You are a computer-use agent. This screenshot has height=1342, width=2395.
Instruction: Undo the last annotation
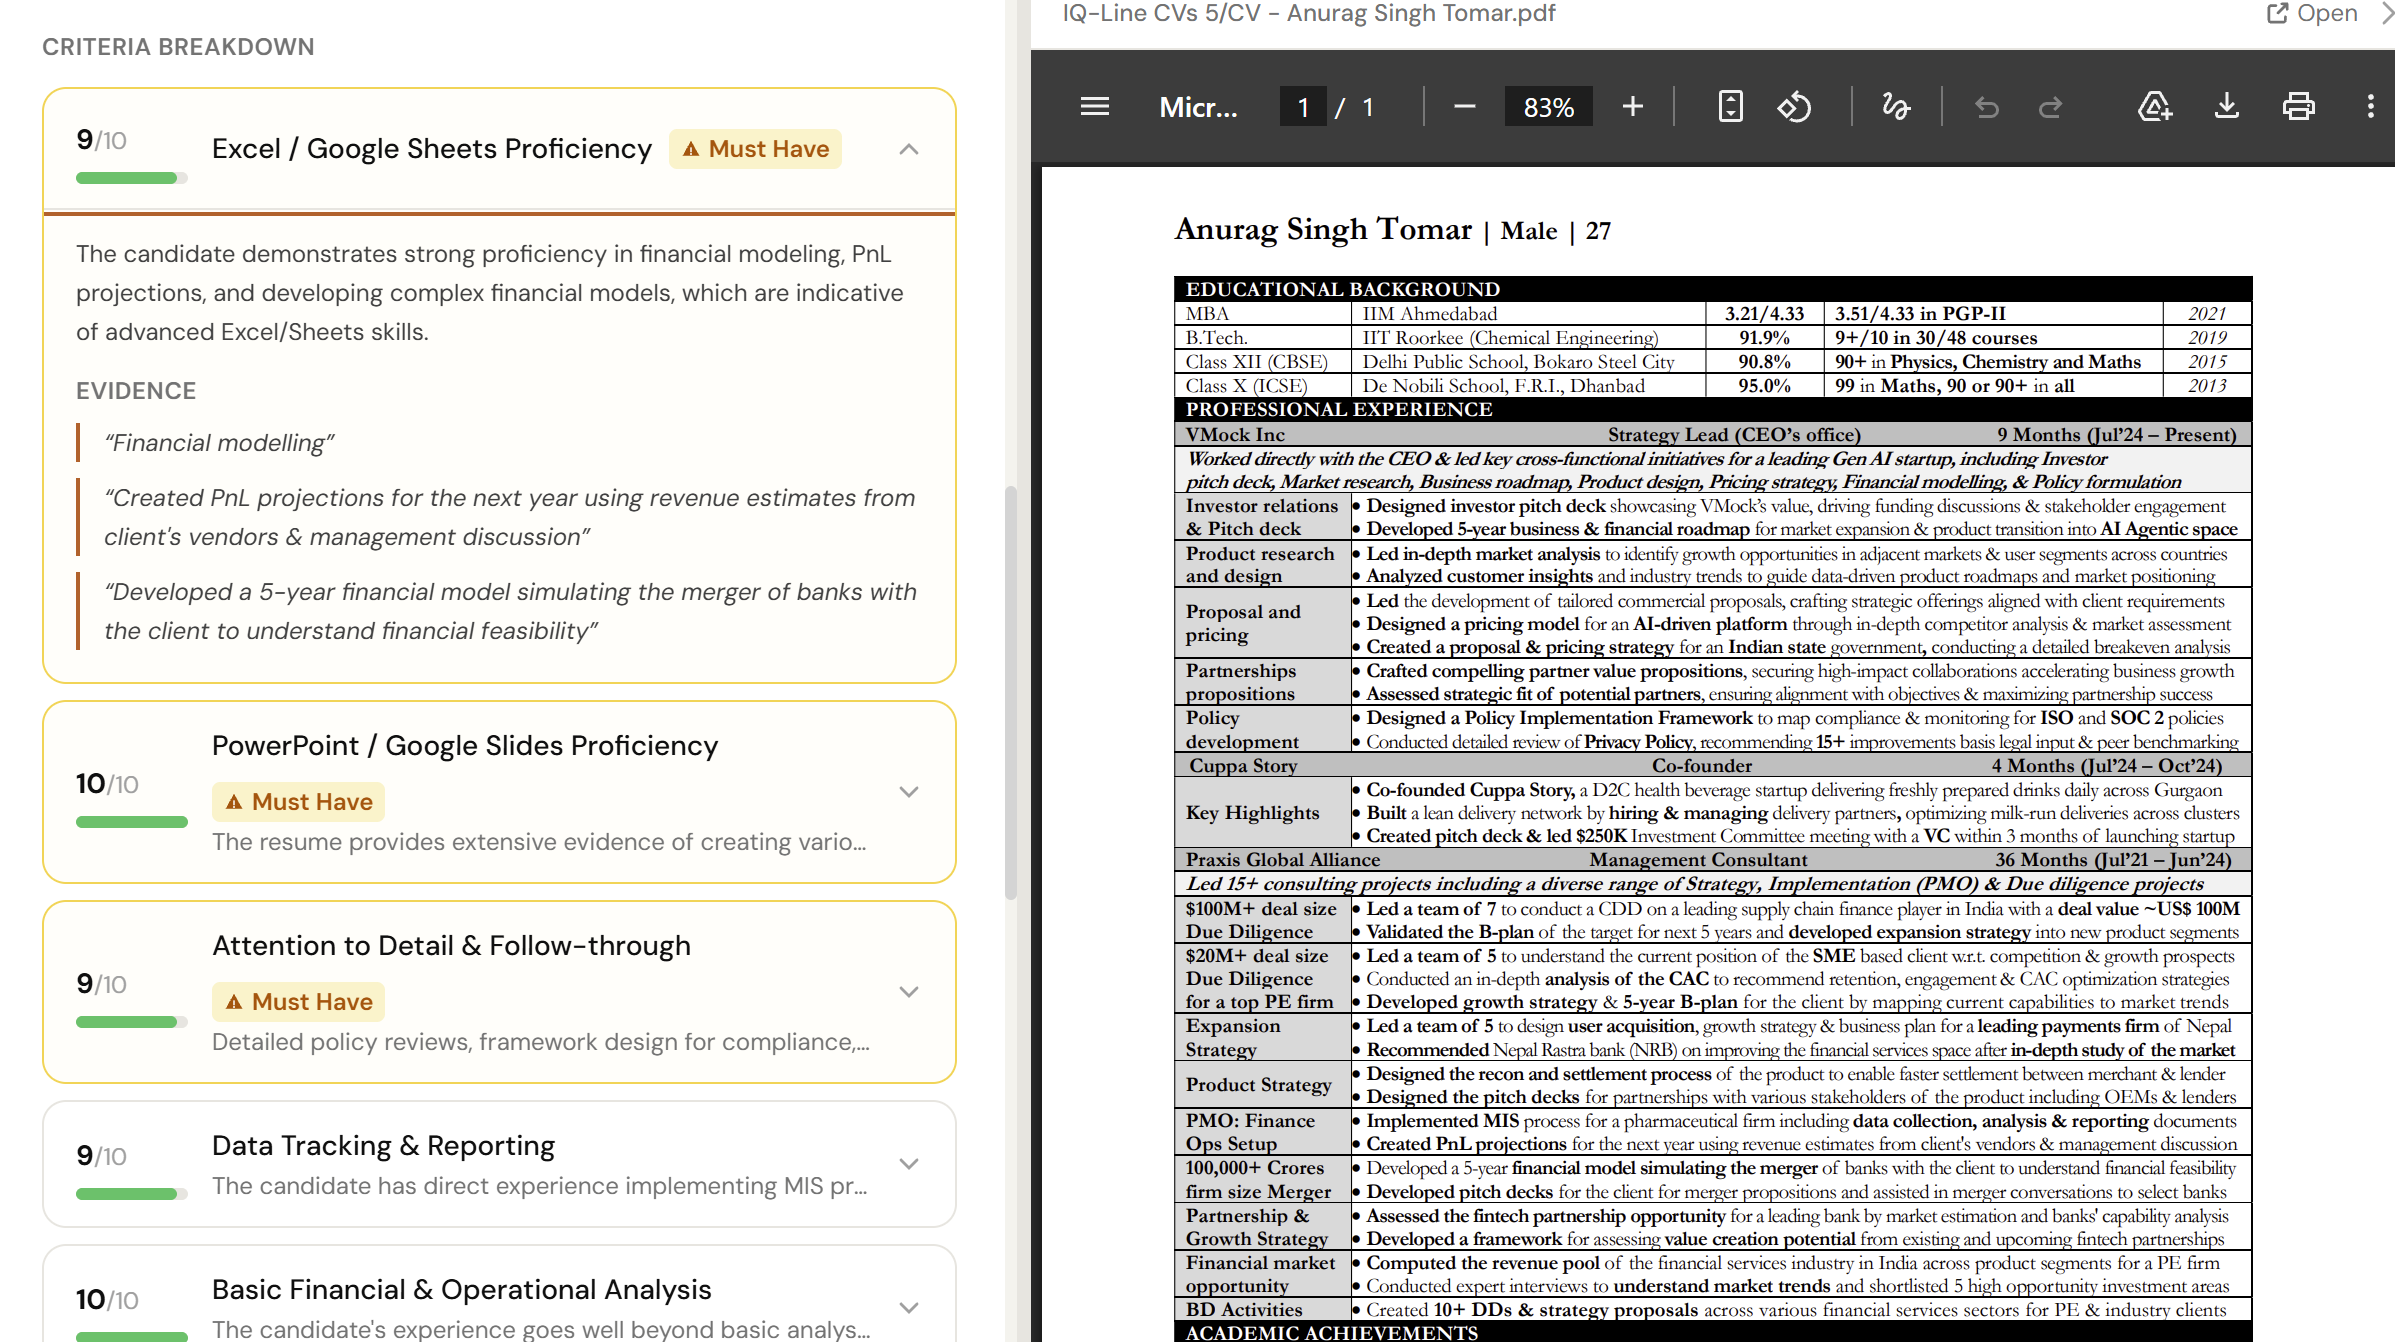click(1987, 107)
